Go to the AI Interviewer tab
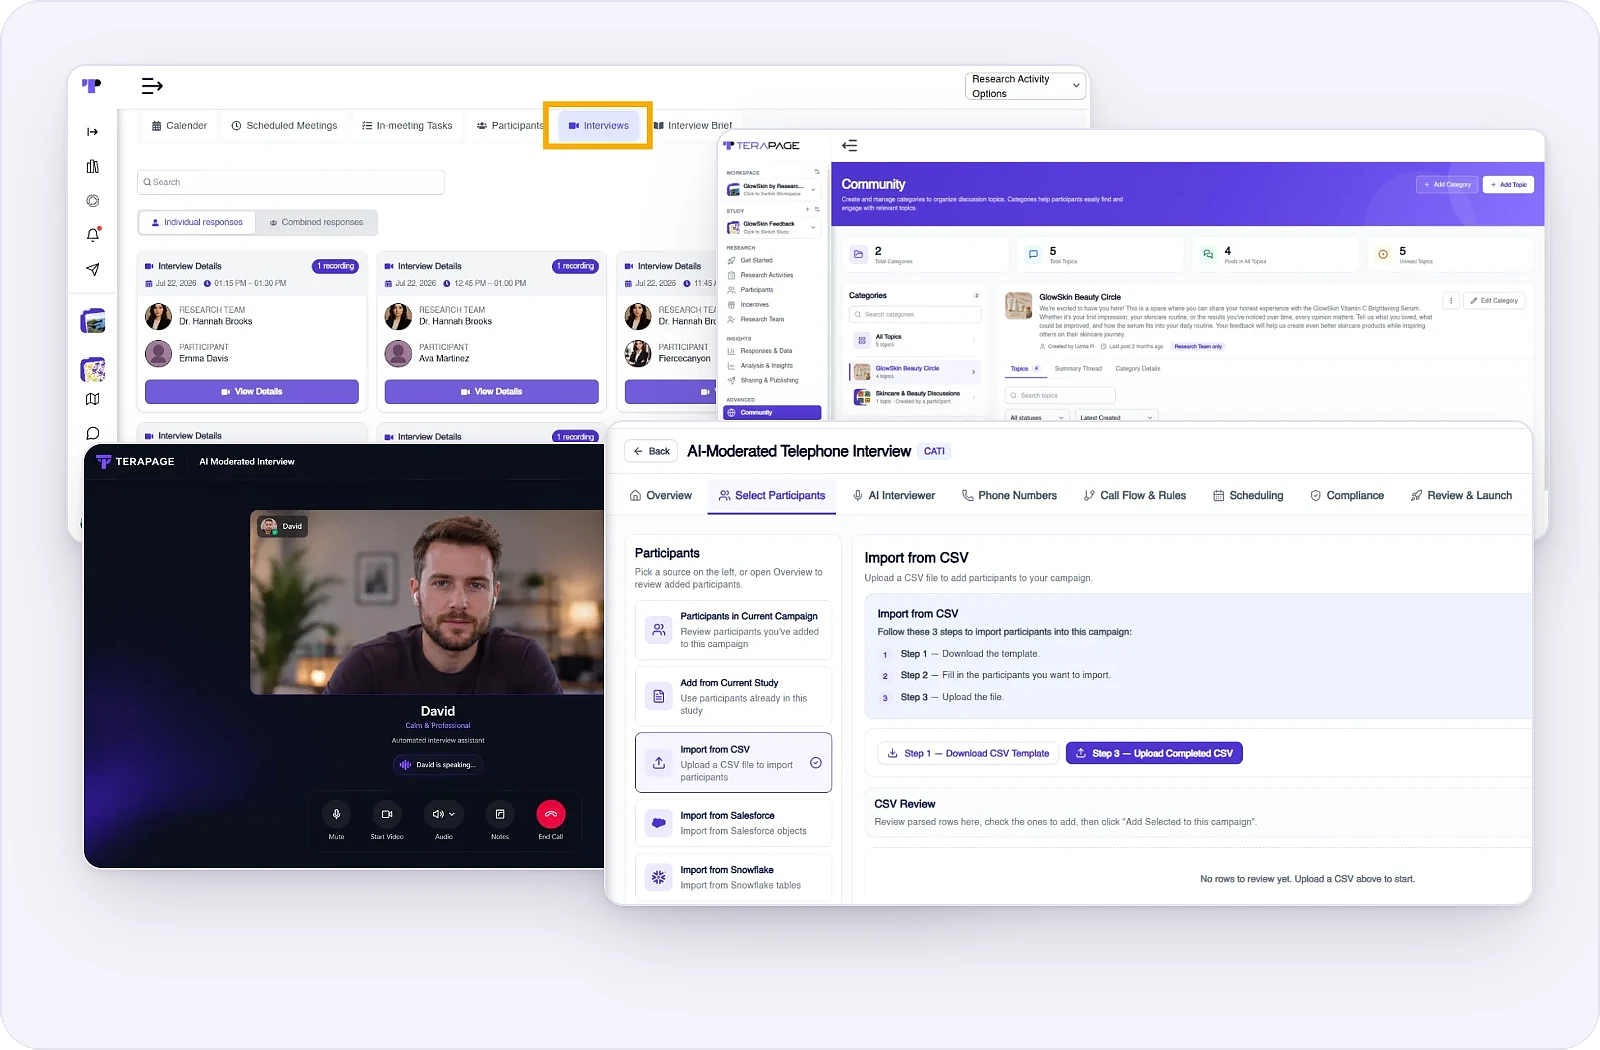 coord(893,496)
